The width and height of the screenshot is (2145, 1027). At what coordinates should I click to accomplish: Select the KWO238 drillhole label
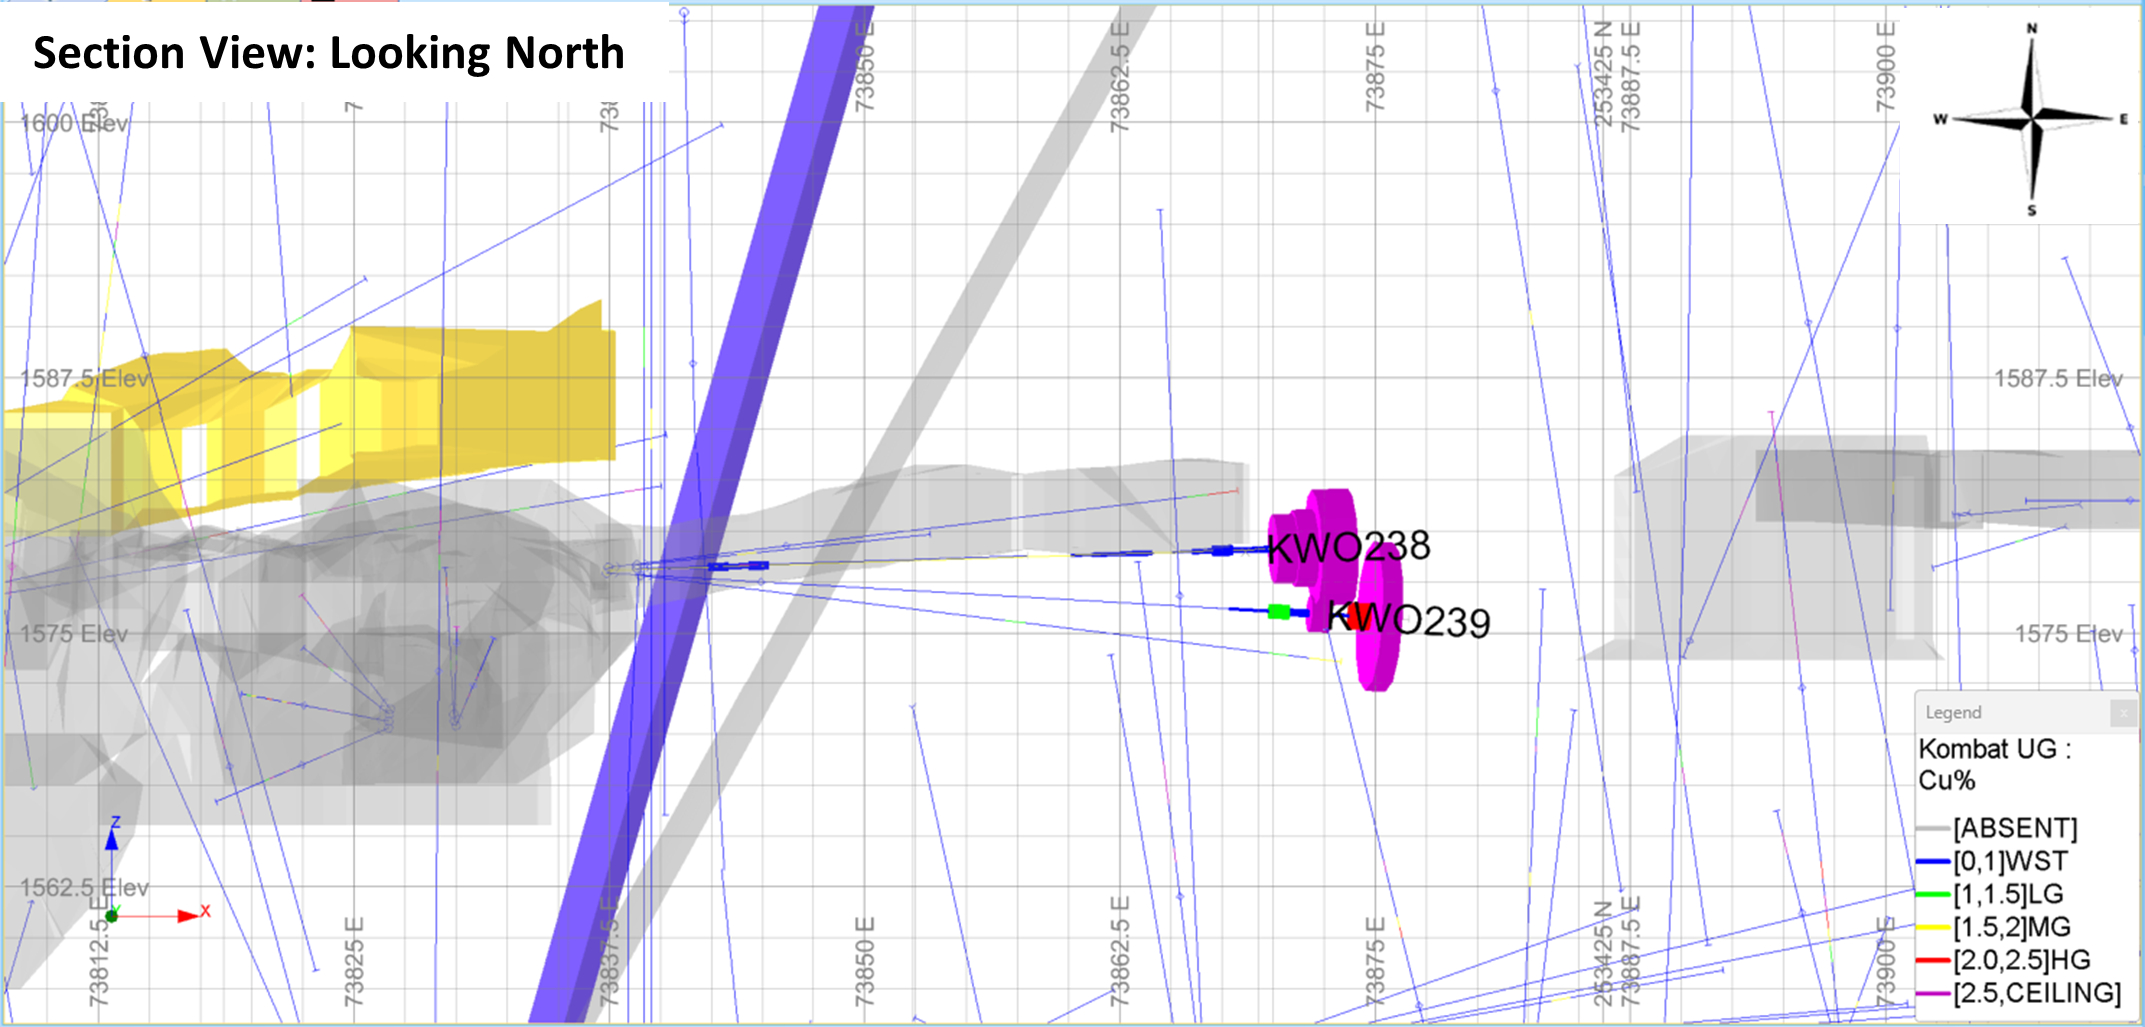pos(1348,547)
